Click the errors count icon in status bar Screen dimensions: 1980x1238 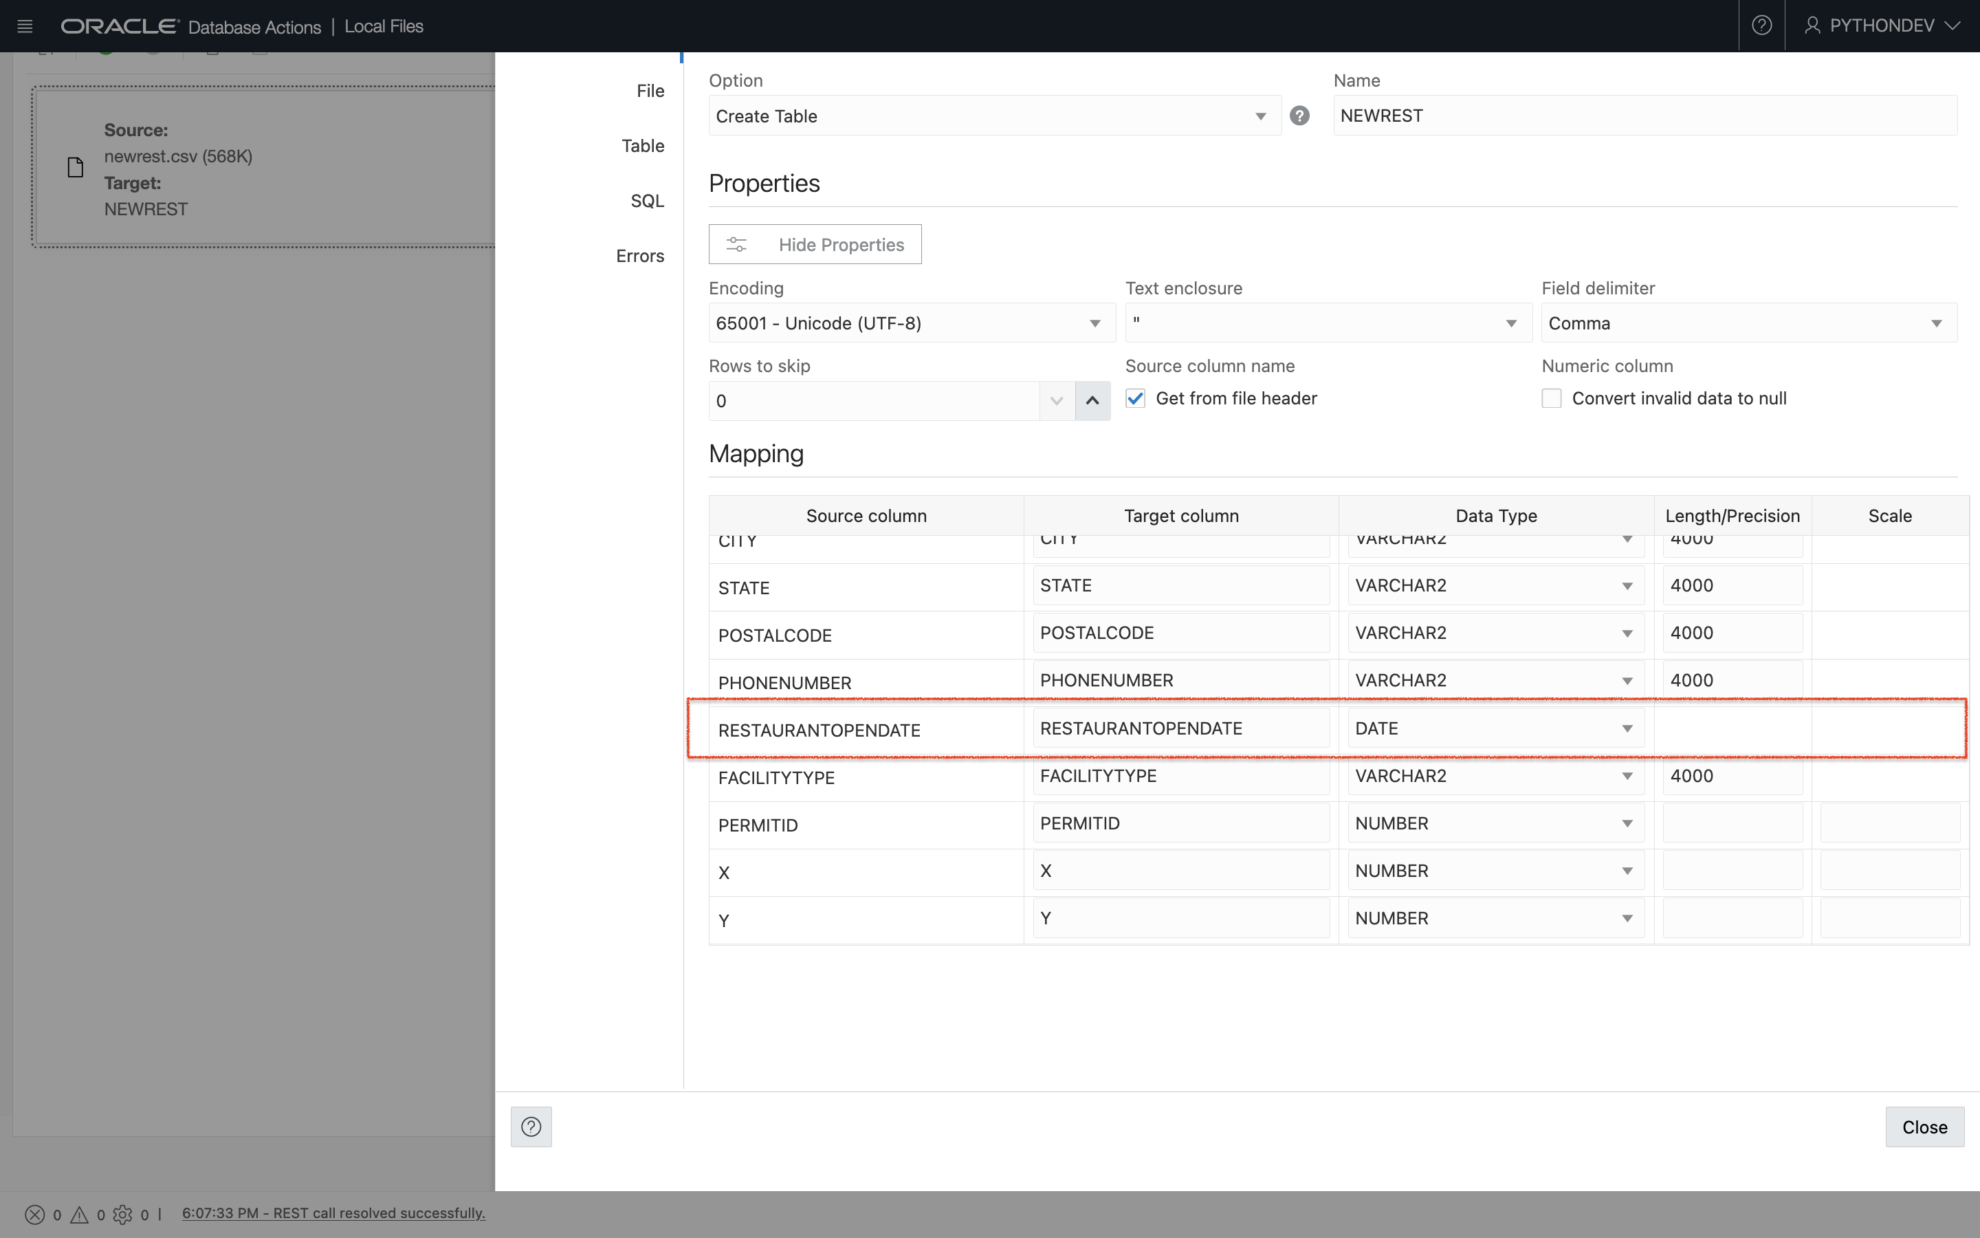[33, 1214]
